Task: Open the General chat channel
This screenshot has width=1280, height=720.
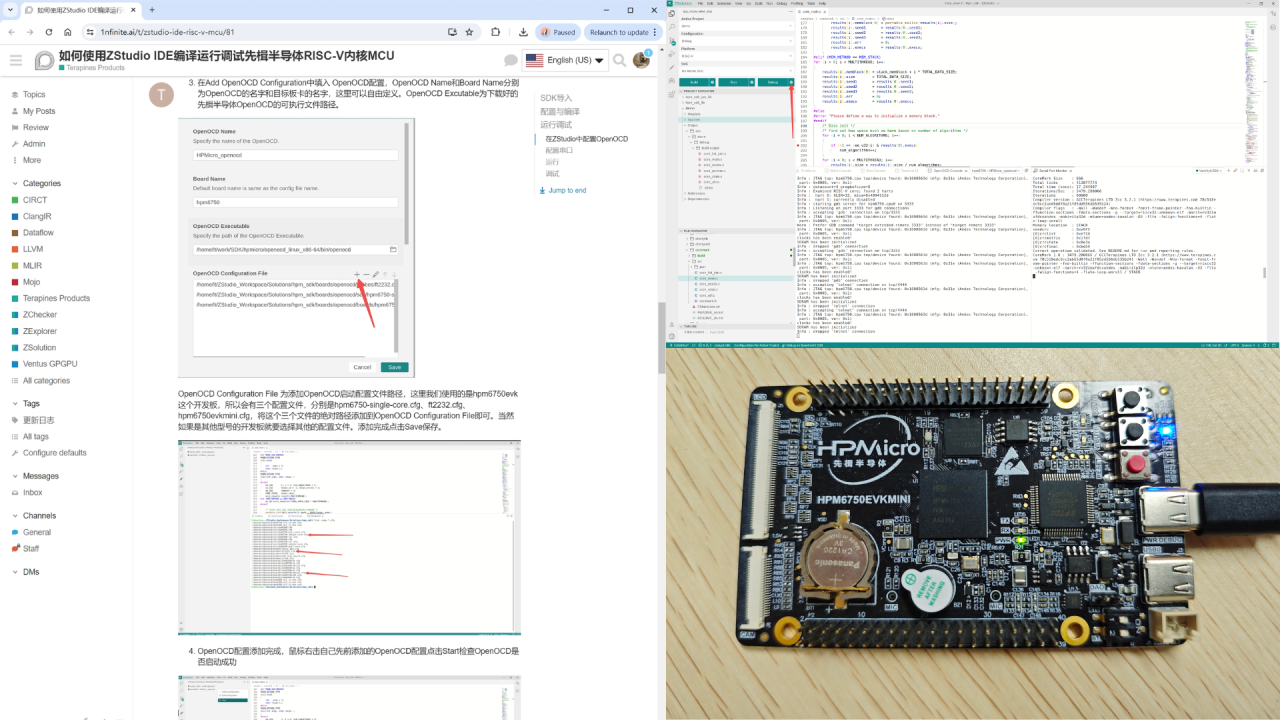Action: click(37, 532)
